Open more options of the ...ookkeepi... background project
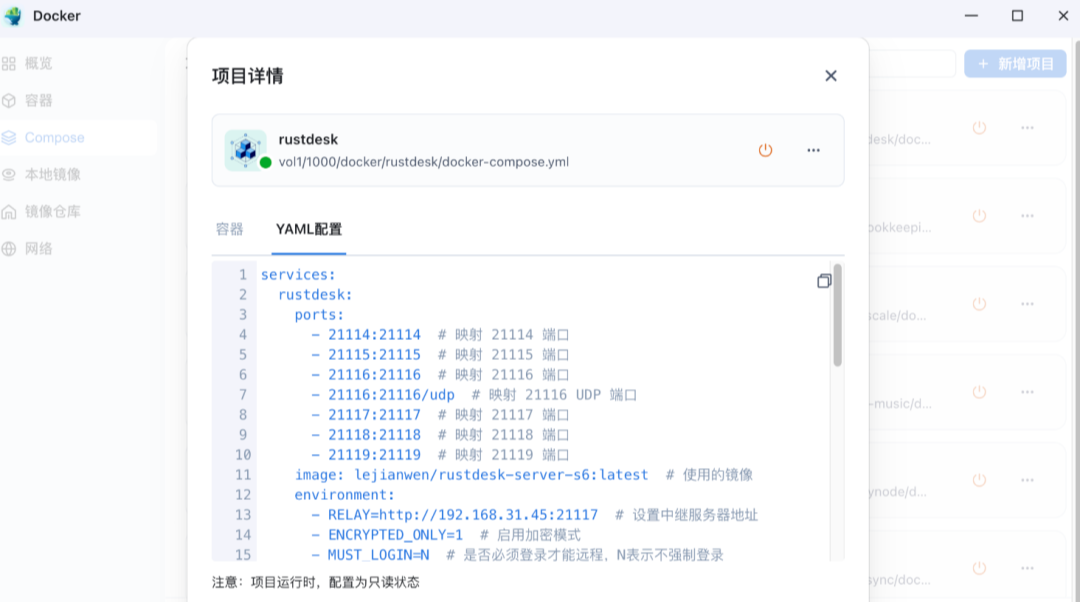The height and width of the screenshot is (602, 1080). pyautogui.click(x=1027, y=216)
